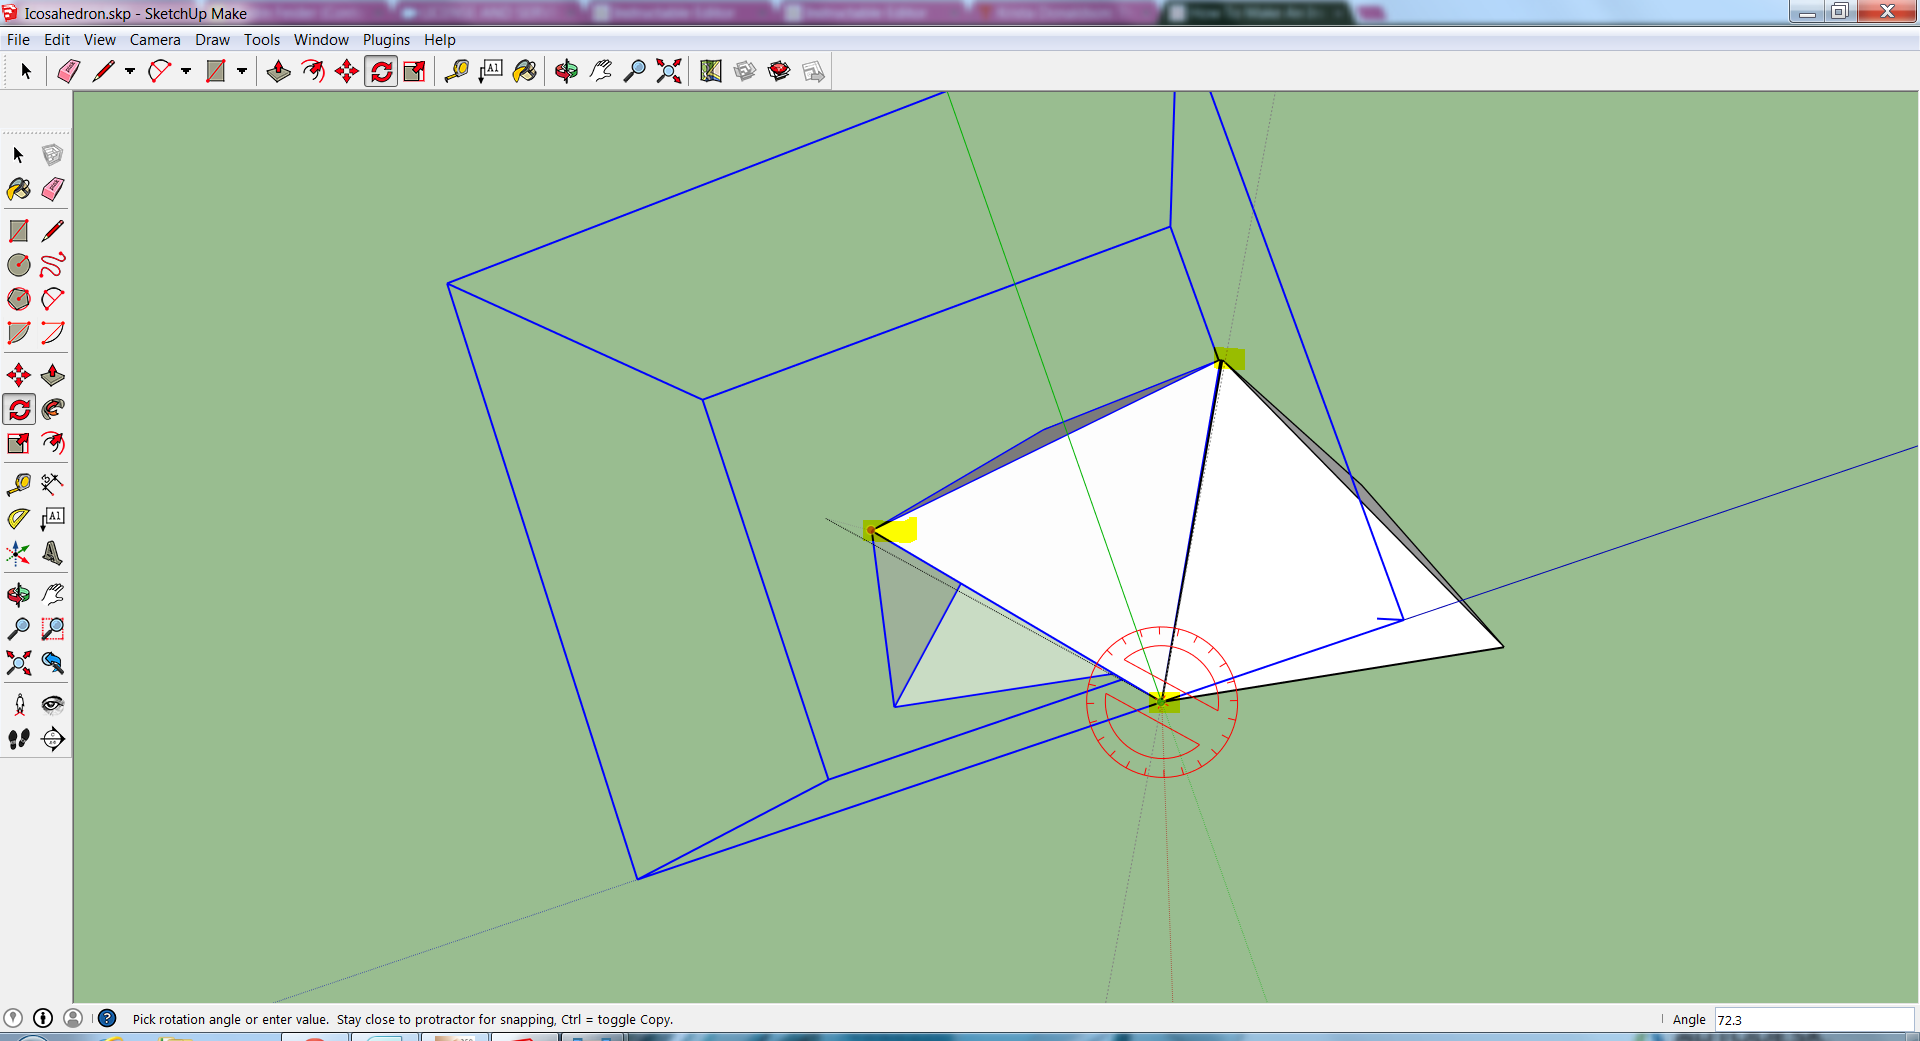Select the Protractor tool
Screen dimensions: 1920x1041
(19, 518)
